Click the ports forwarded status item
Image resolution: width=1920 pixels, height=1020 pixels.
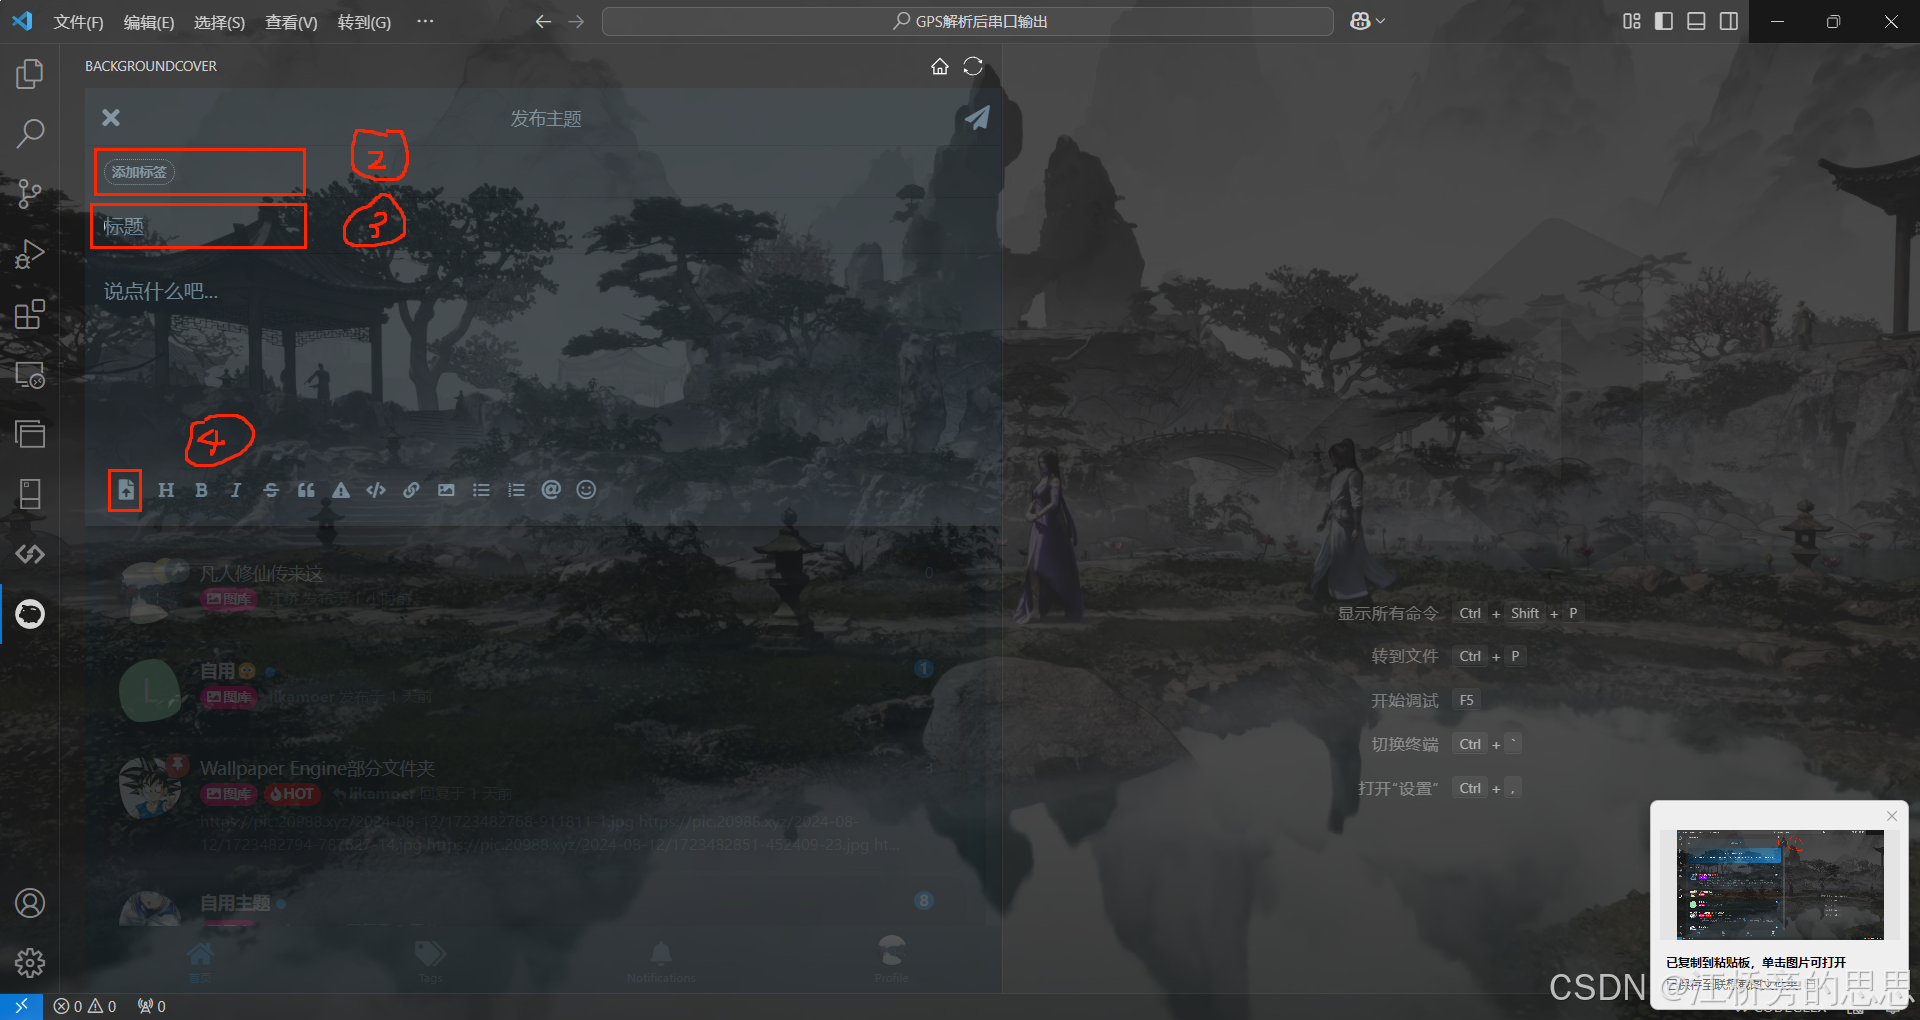tap(152, 1006)
